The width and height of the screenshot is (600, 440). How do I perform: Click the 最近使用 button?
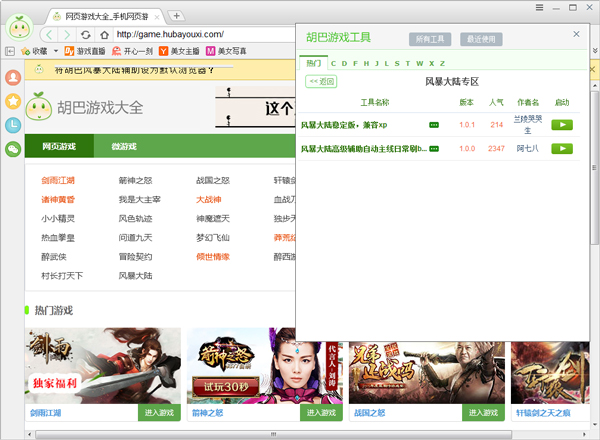(480, 39)
